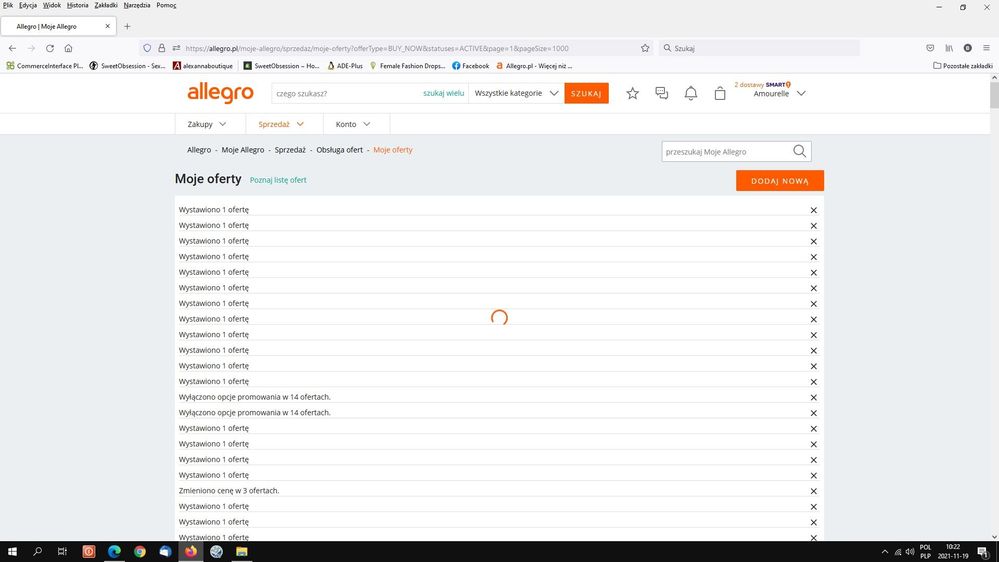Open the Allegro favorites star icon
The height and width of the screenshot is (562, 999).
click(632, 94)
